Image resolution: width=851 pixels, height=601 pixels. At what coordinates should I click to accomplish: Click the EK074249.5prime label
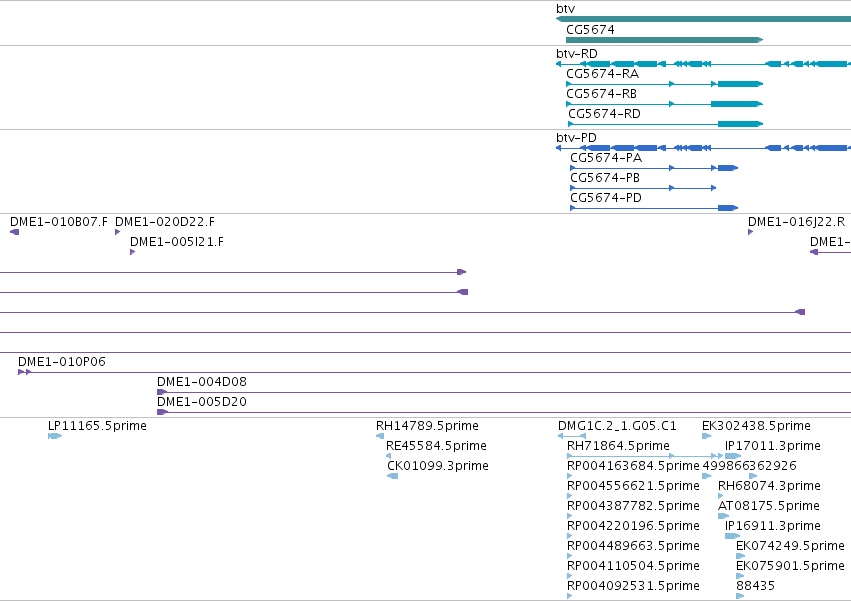(790, 547)
